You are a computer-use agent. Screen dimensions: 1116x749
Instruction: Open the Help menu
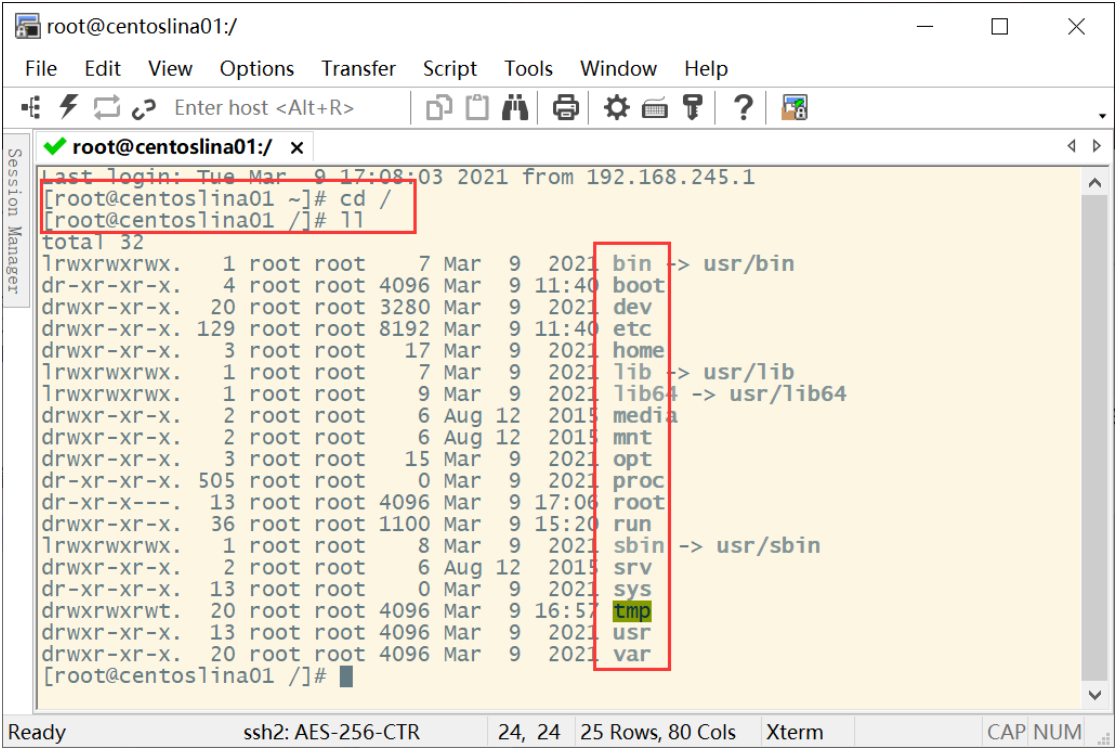706,68
